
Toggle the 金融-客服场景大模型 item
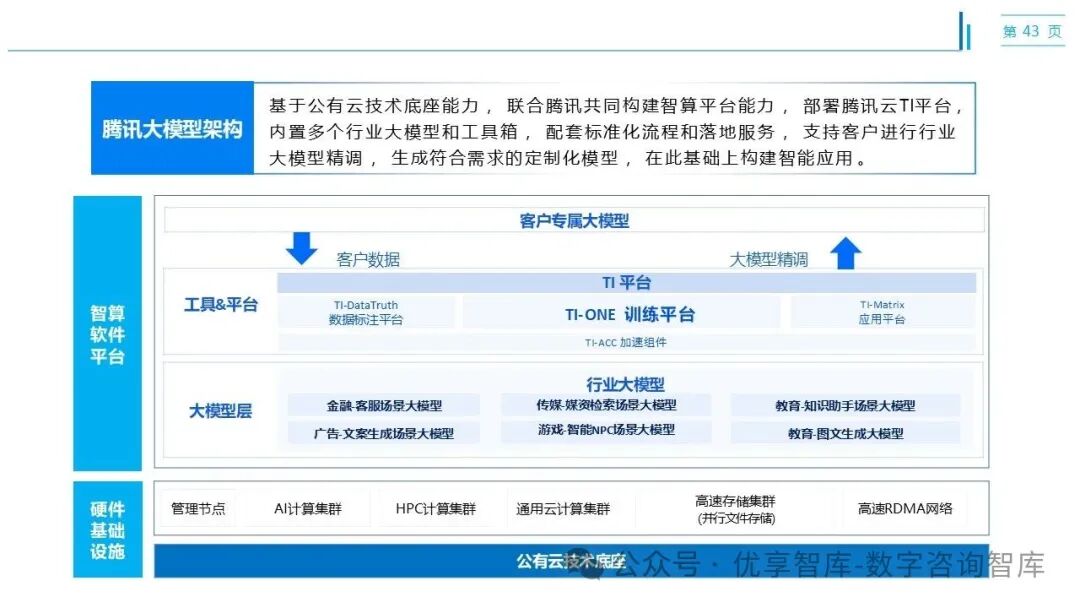(383, 405)
